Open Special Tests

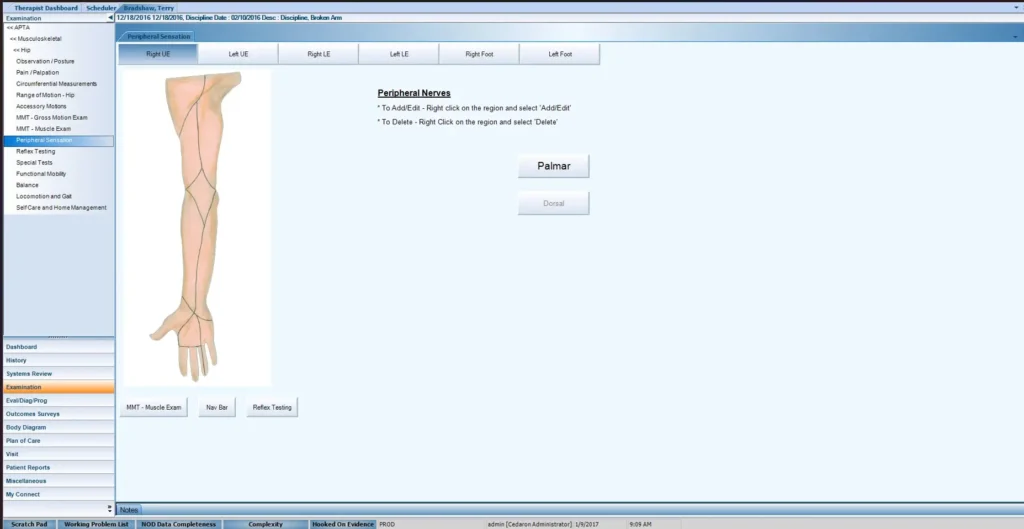pyautogui.click(x=34, y=163)
